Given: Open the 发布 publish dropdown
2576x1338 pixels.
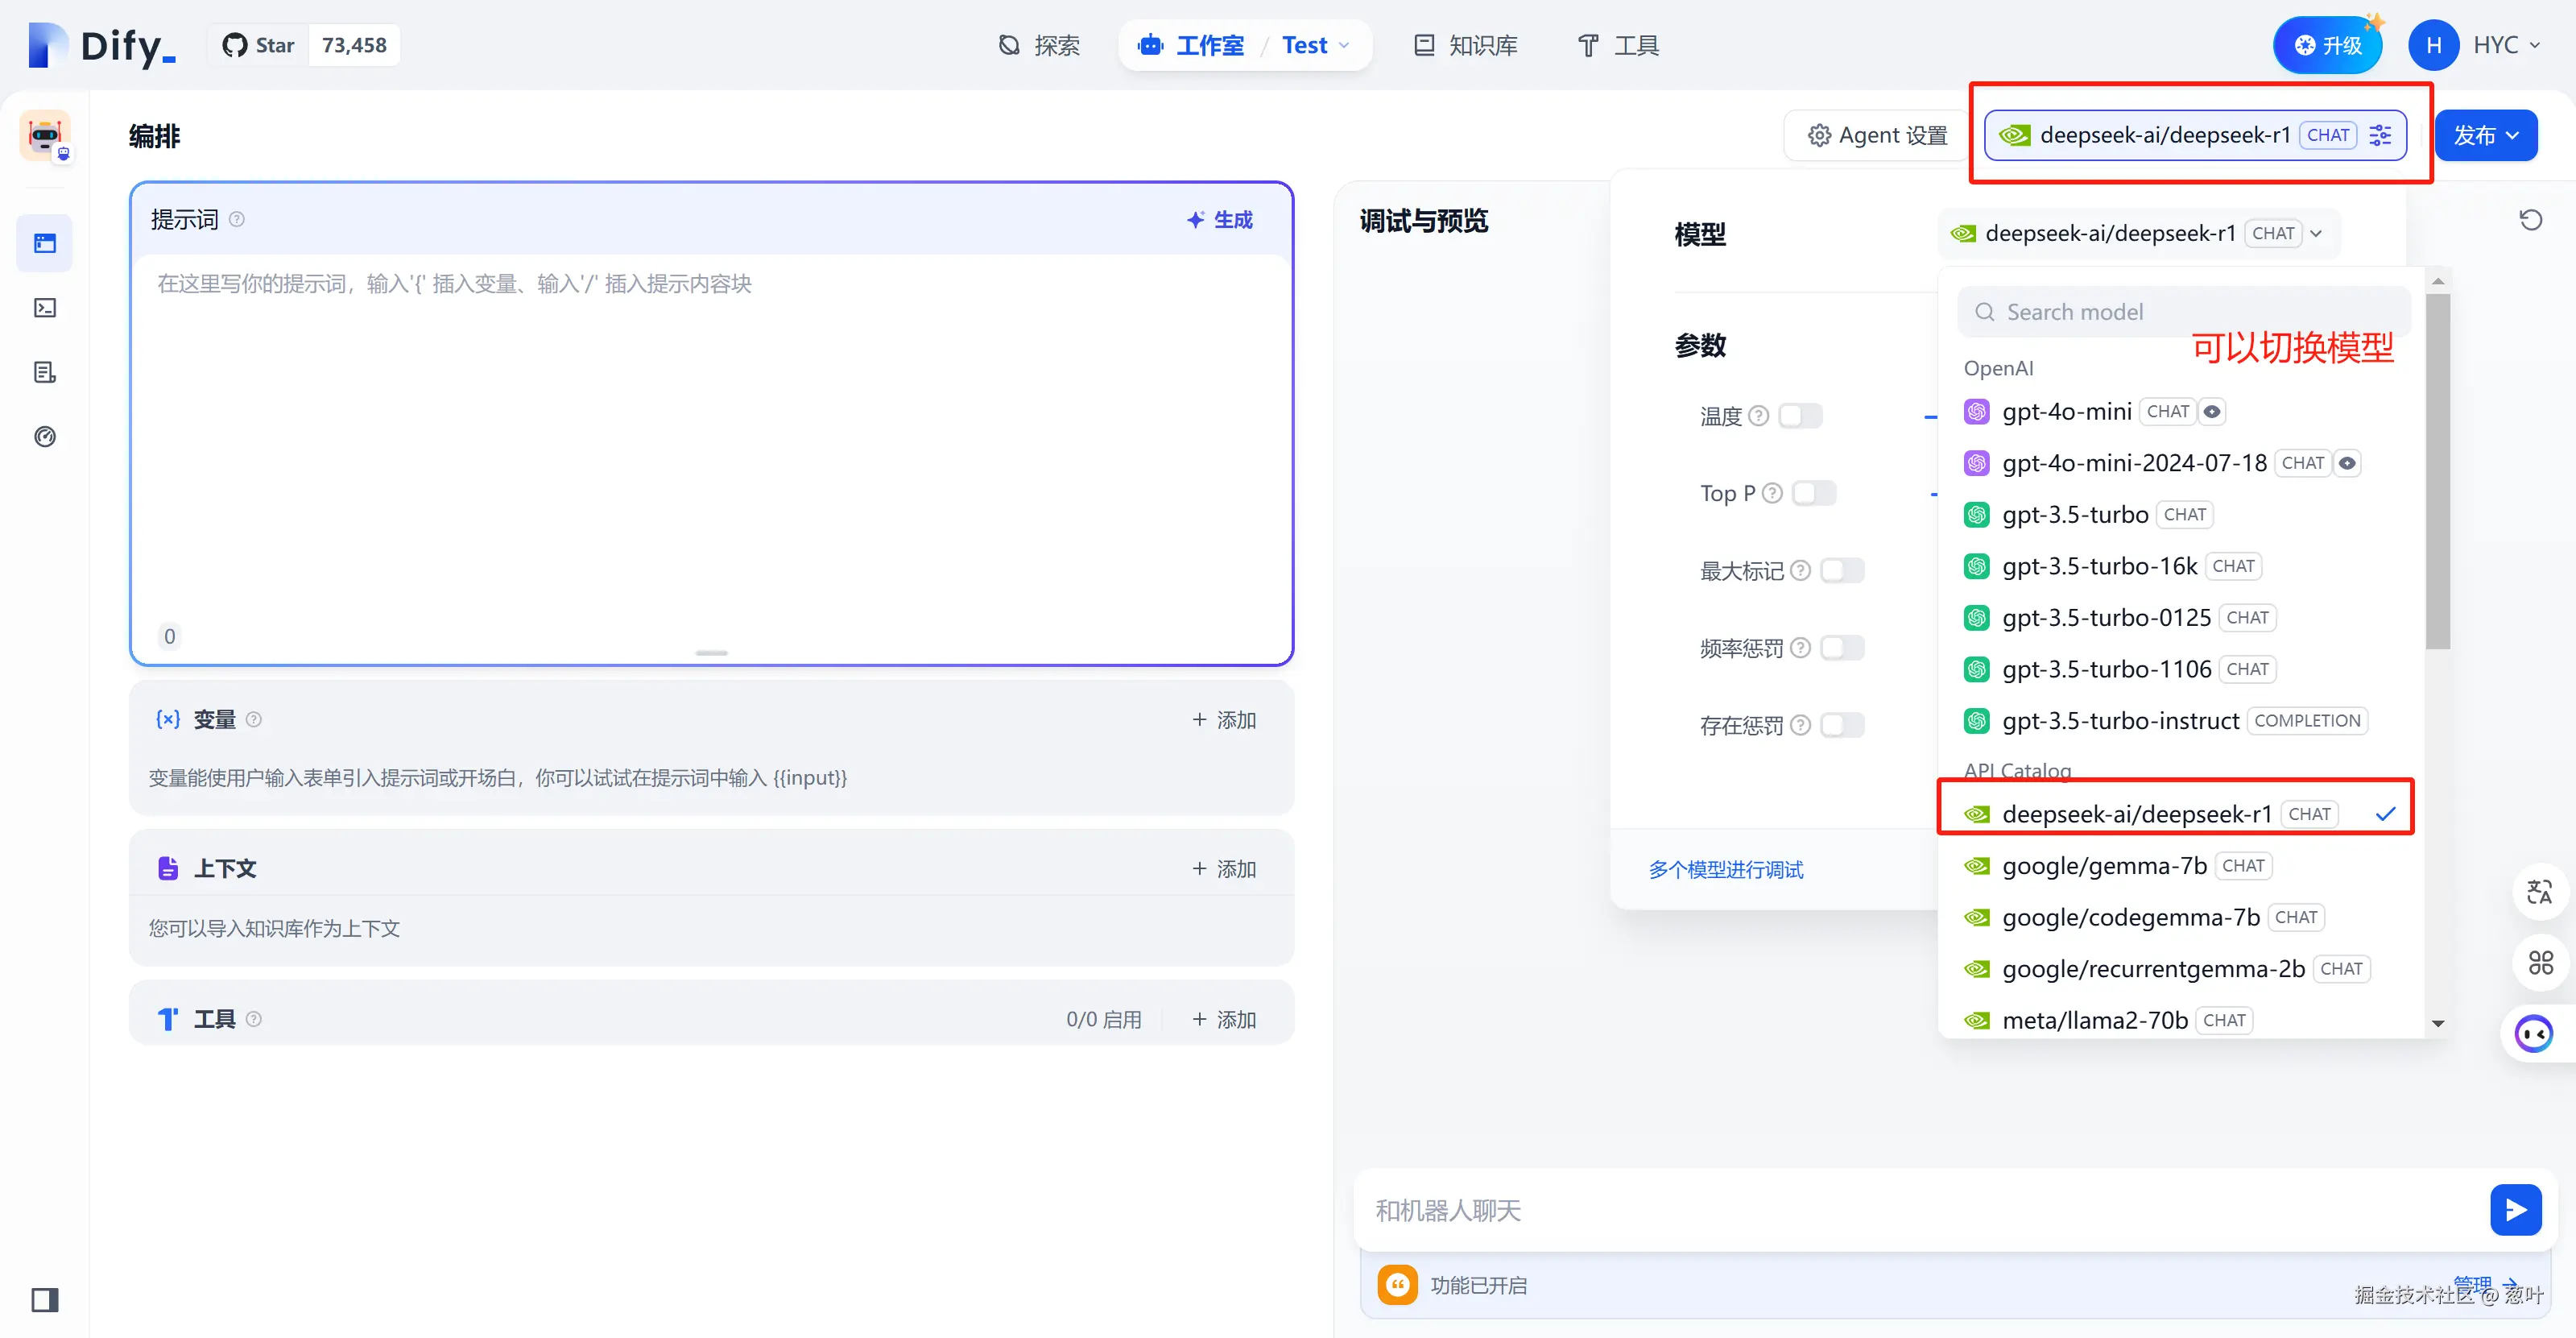Looking at the screenshot, I should click(x=2485, y=135).
